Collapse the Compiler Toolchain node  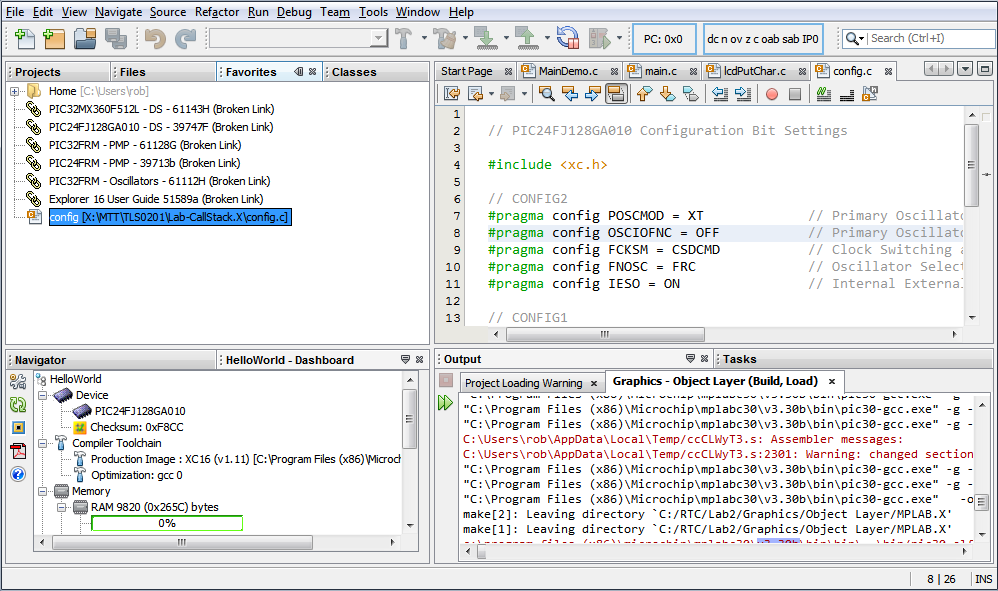[43, 443]
